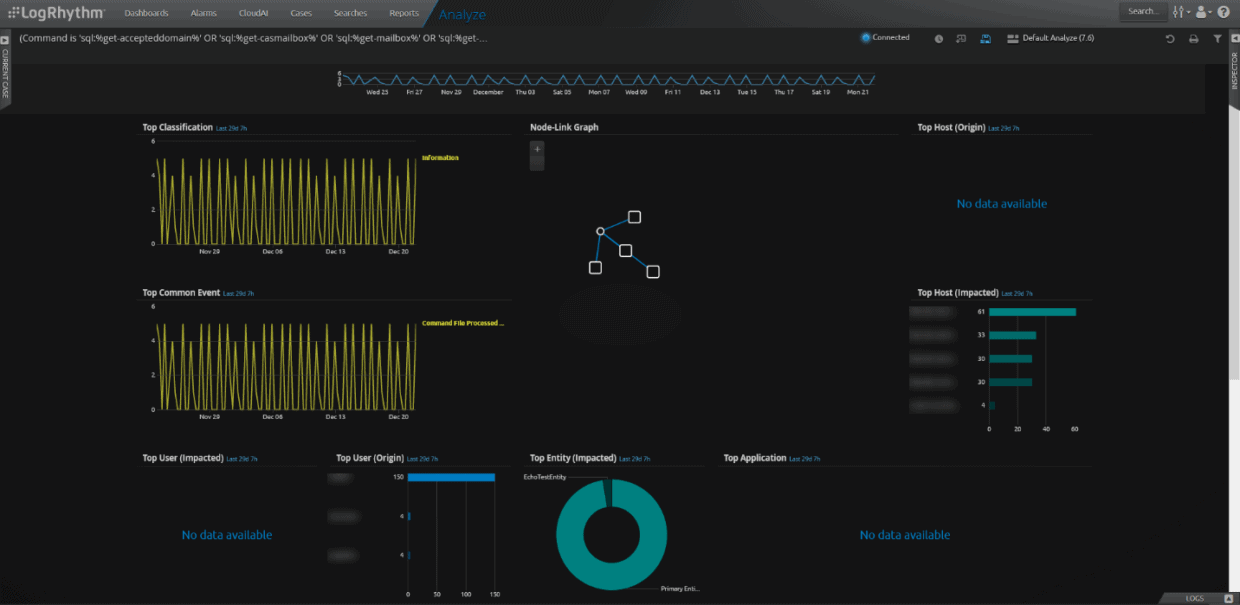Open the Default: Analyze (7.6) layout dropdown
Viewport: 1240px width, 605px height.
pyautogui.click(x=1050, y=37)
